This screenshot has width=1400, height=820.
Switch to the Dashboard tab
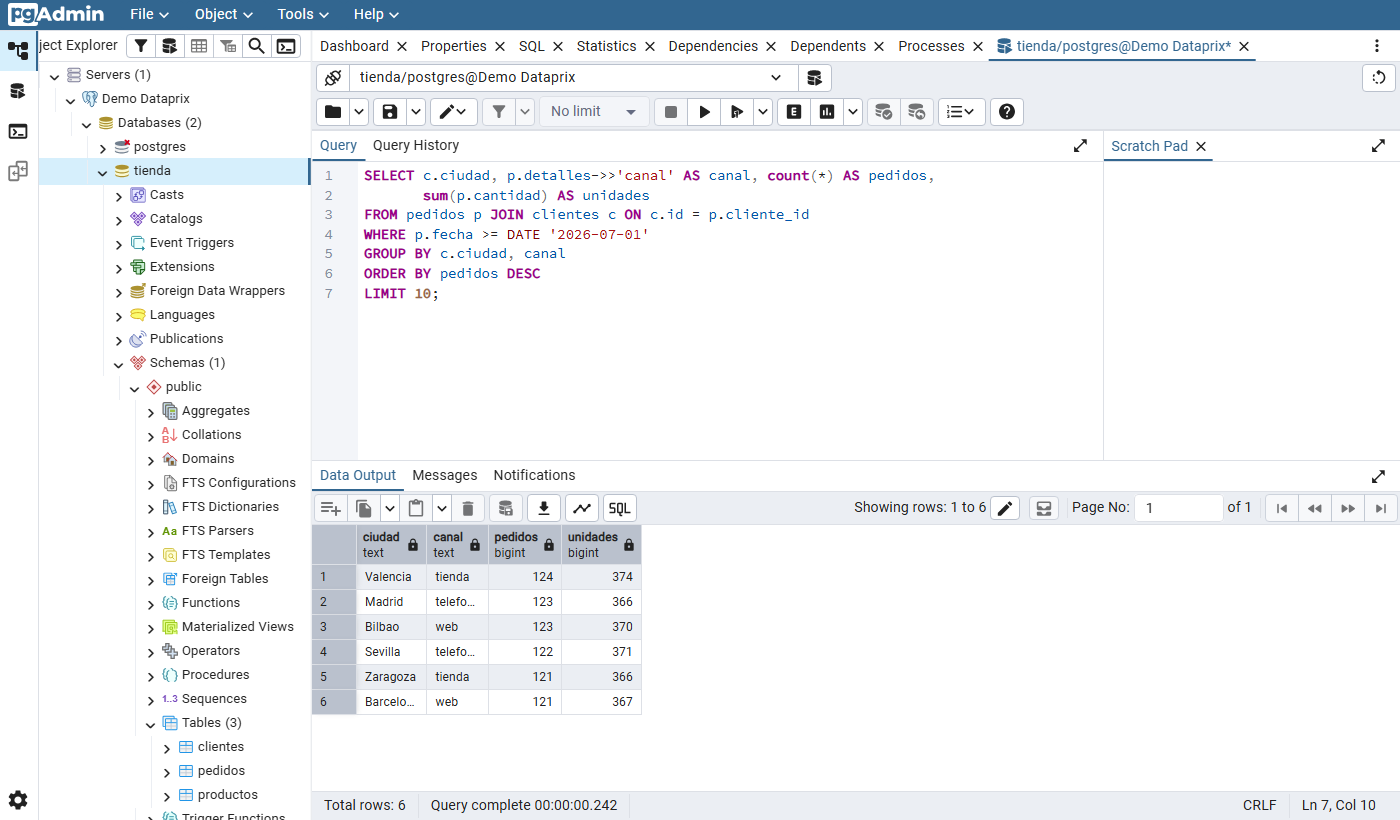coord(354,46)
